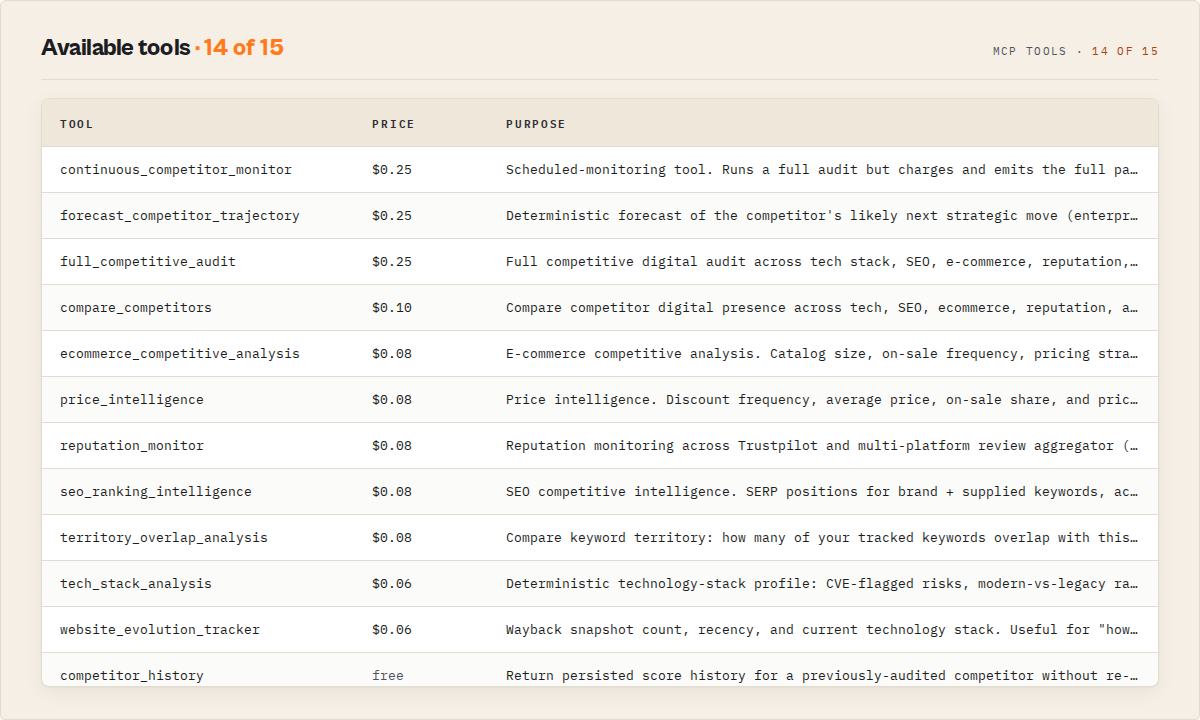Click the 'Available tools' heading
Screen dimensions: 1200x720
[115, 47]
